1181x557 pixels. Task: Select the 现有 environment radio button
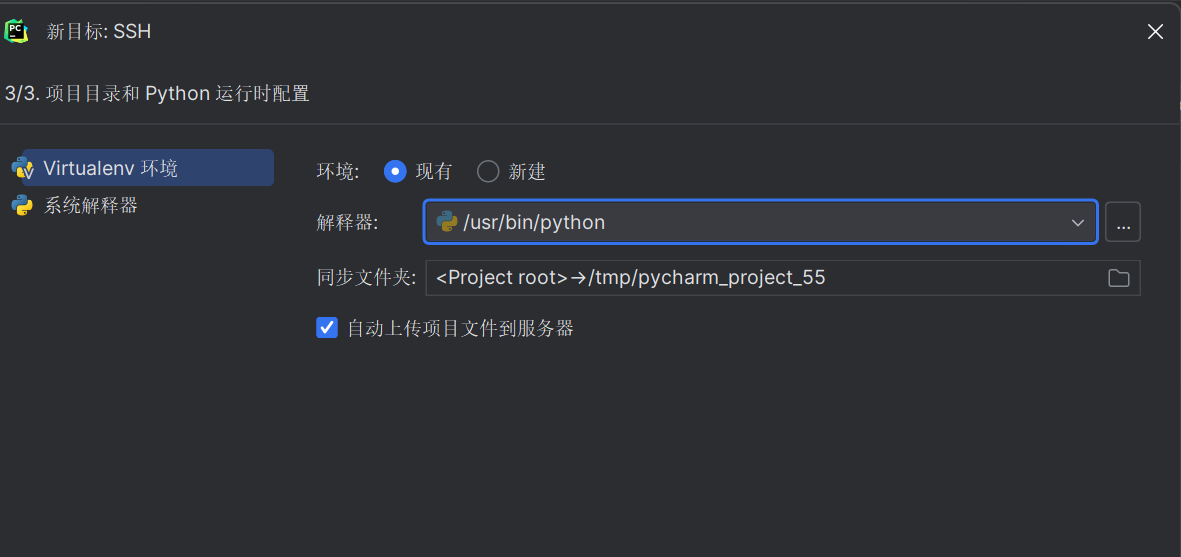coord(395,172)
